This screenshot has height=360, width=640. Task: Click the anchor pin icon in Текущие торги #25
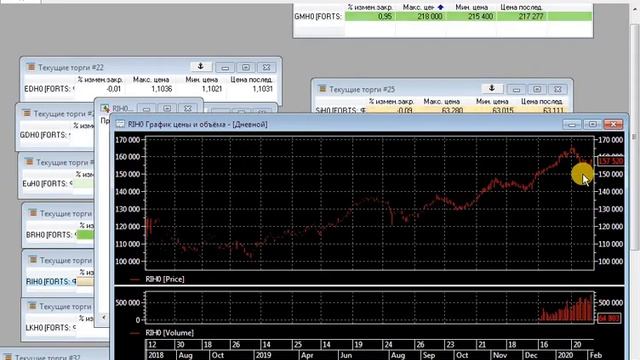491,88
